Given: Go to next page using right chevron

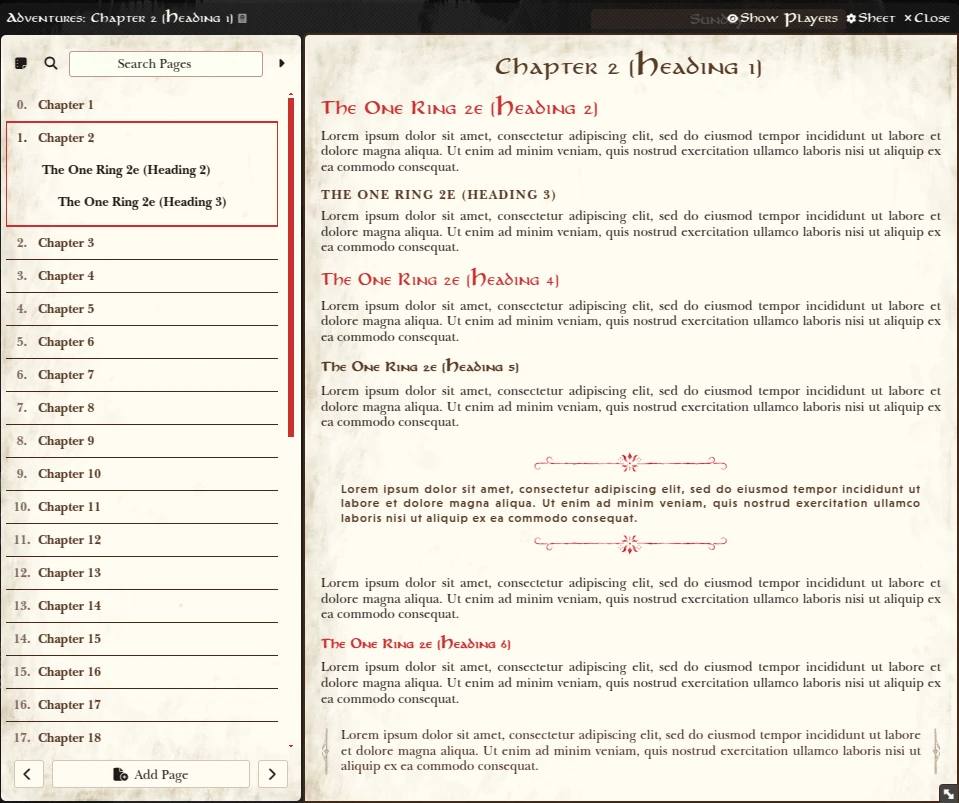Looking at the screenshot, I should [273, 774].
